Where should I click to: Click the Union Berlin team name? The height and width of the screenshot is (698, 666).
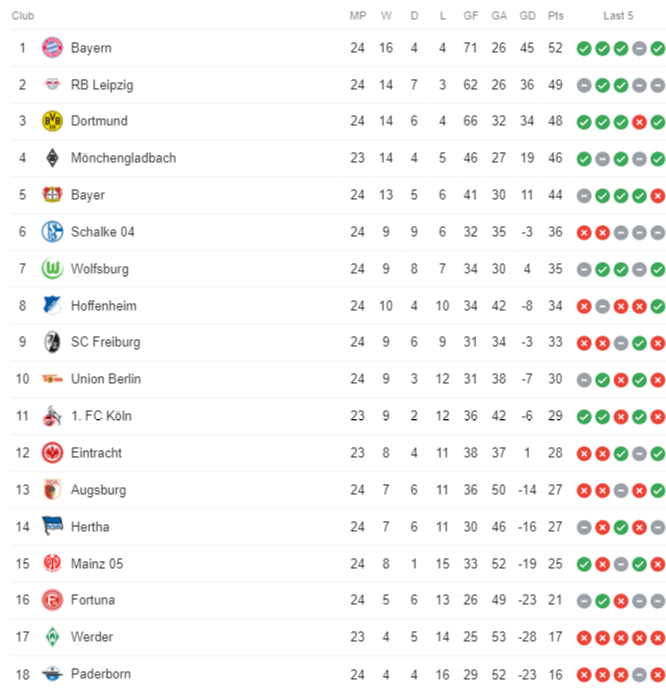[106, 379]
